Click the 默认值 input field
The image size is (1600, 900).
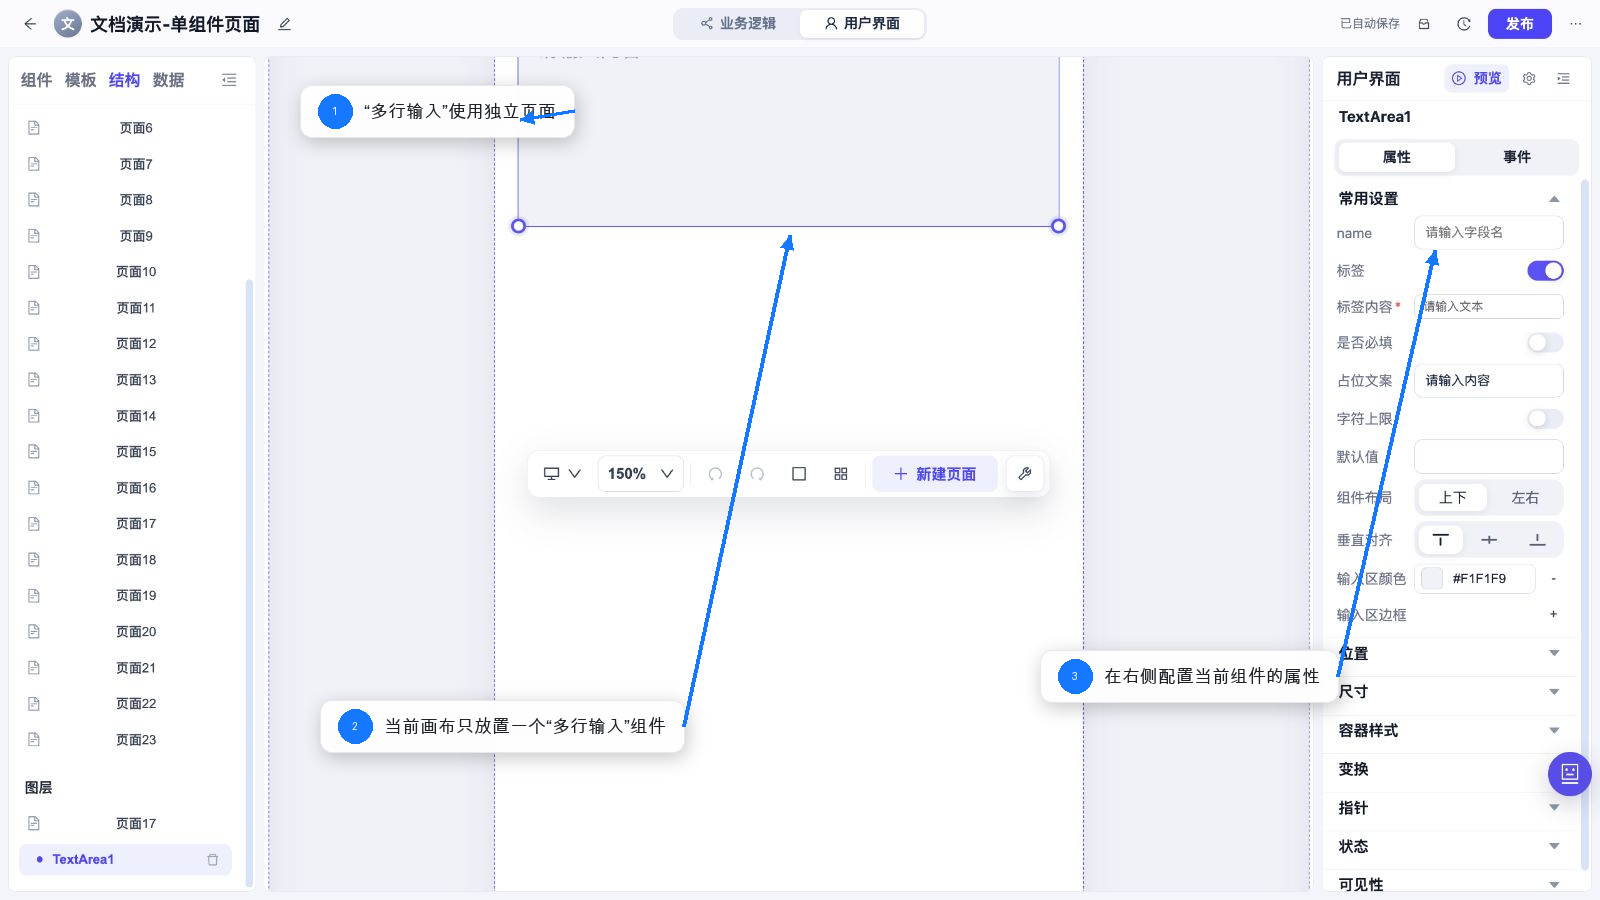1489,457
